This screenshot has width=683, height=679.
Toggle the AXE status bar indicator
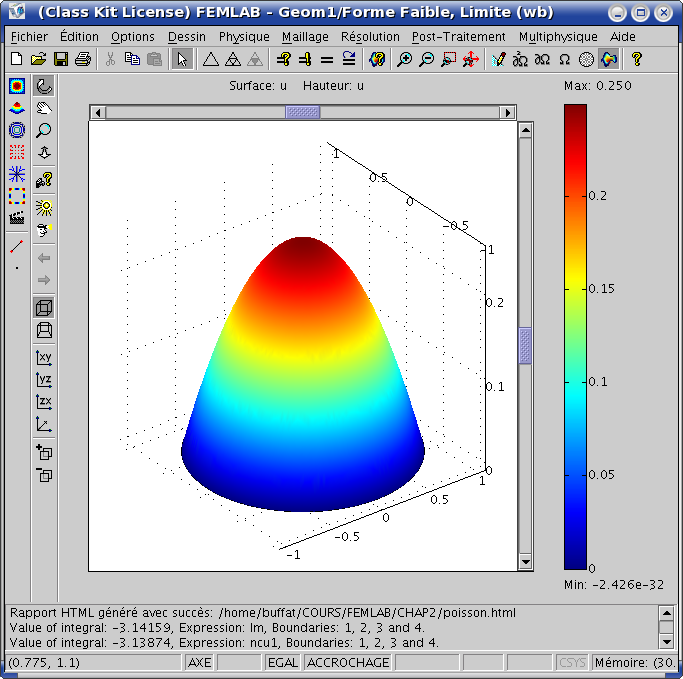click(199, 663)
